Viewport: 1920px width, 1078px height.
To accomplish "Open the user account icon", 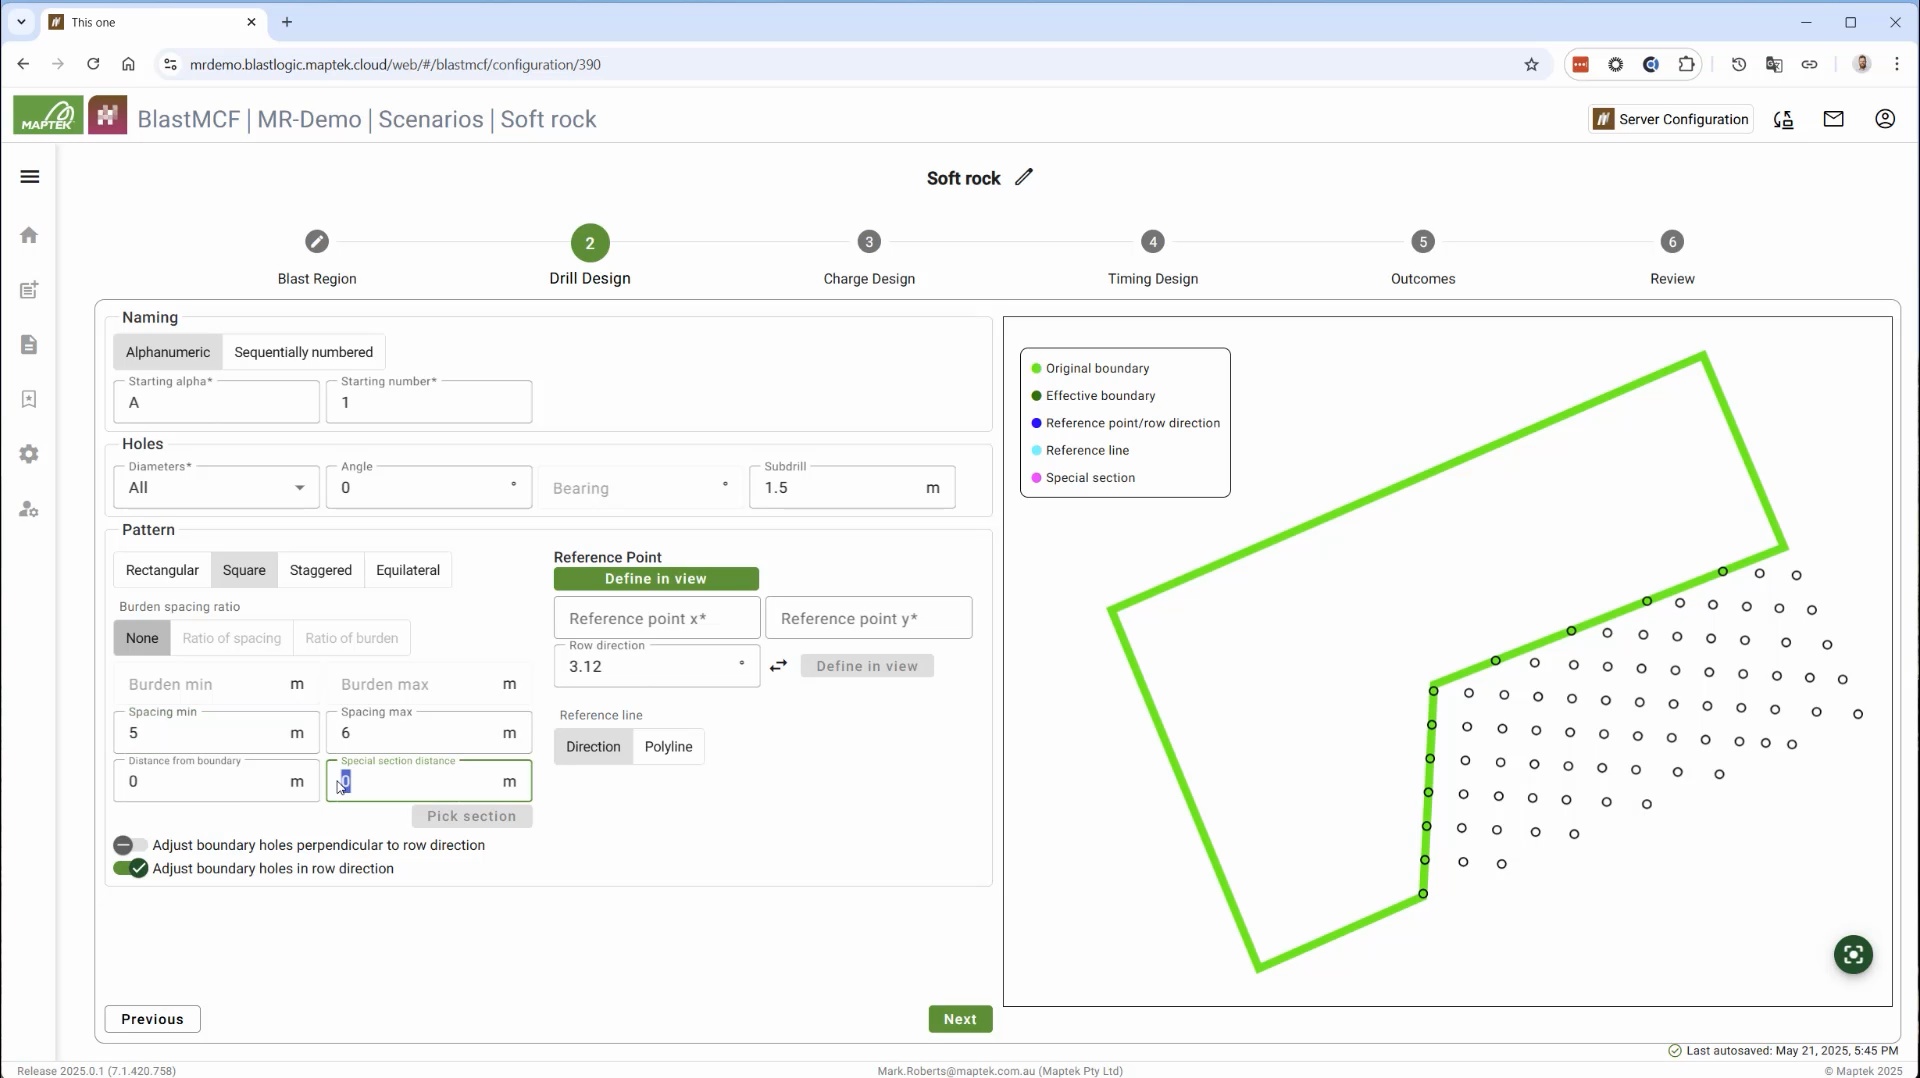I will 1885,119.
